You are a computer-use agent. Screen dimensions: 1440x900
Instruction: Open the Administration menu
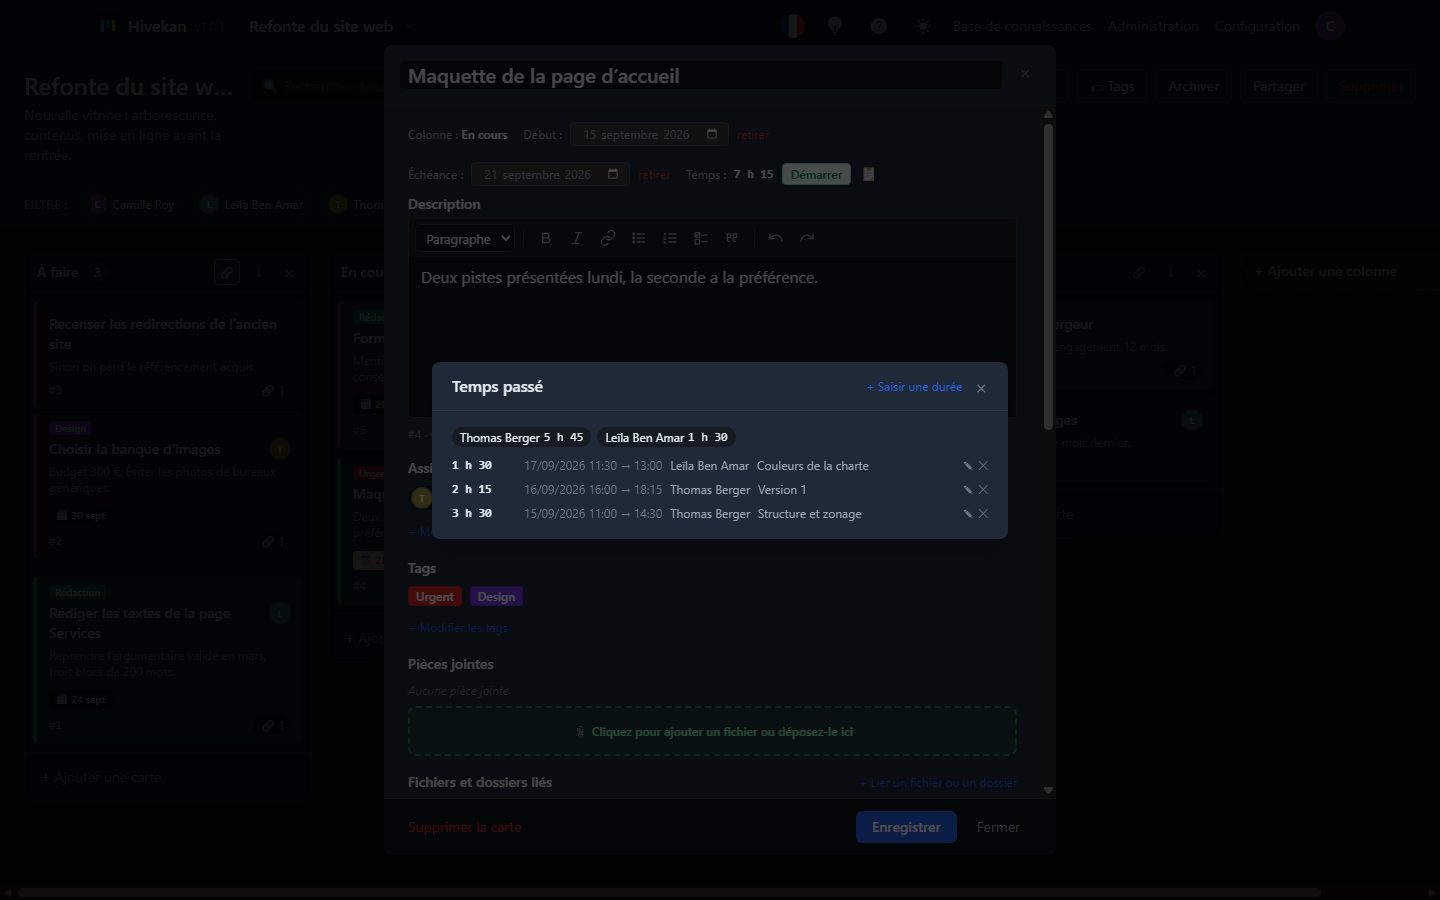point(1153,26)
